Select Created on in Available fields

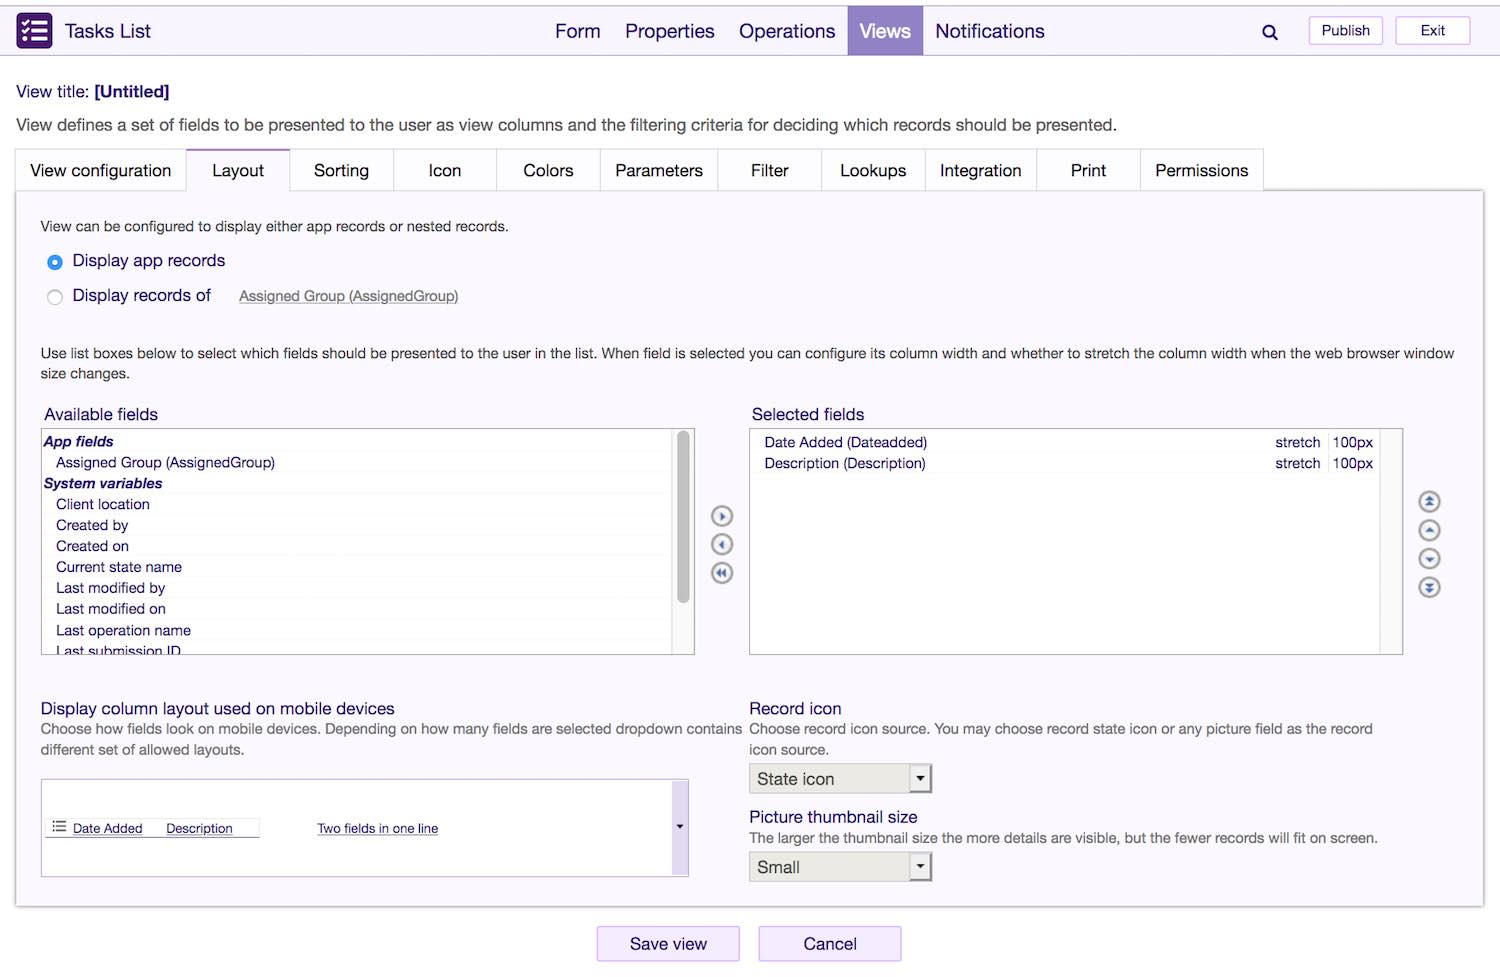(92, 546)
